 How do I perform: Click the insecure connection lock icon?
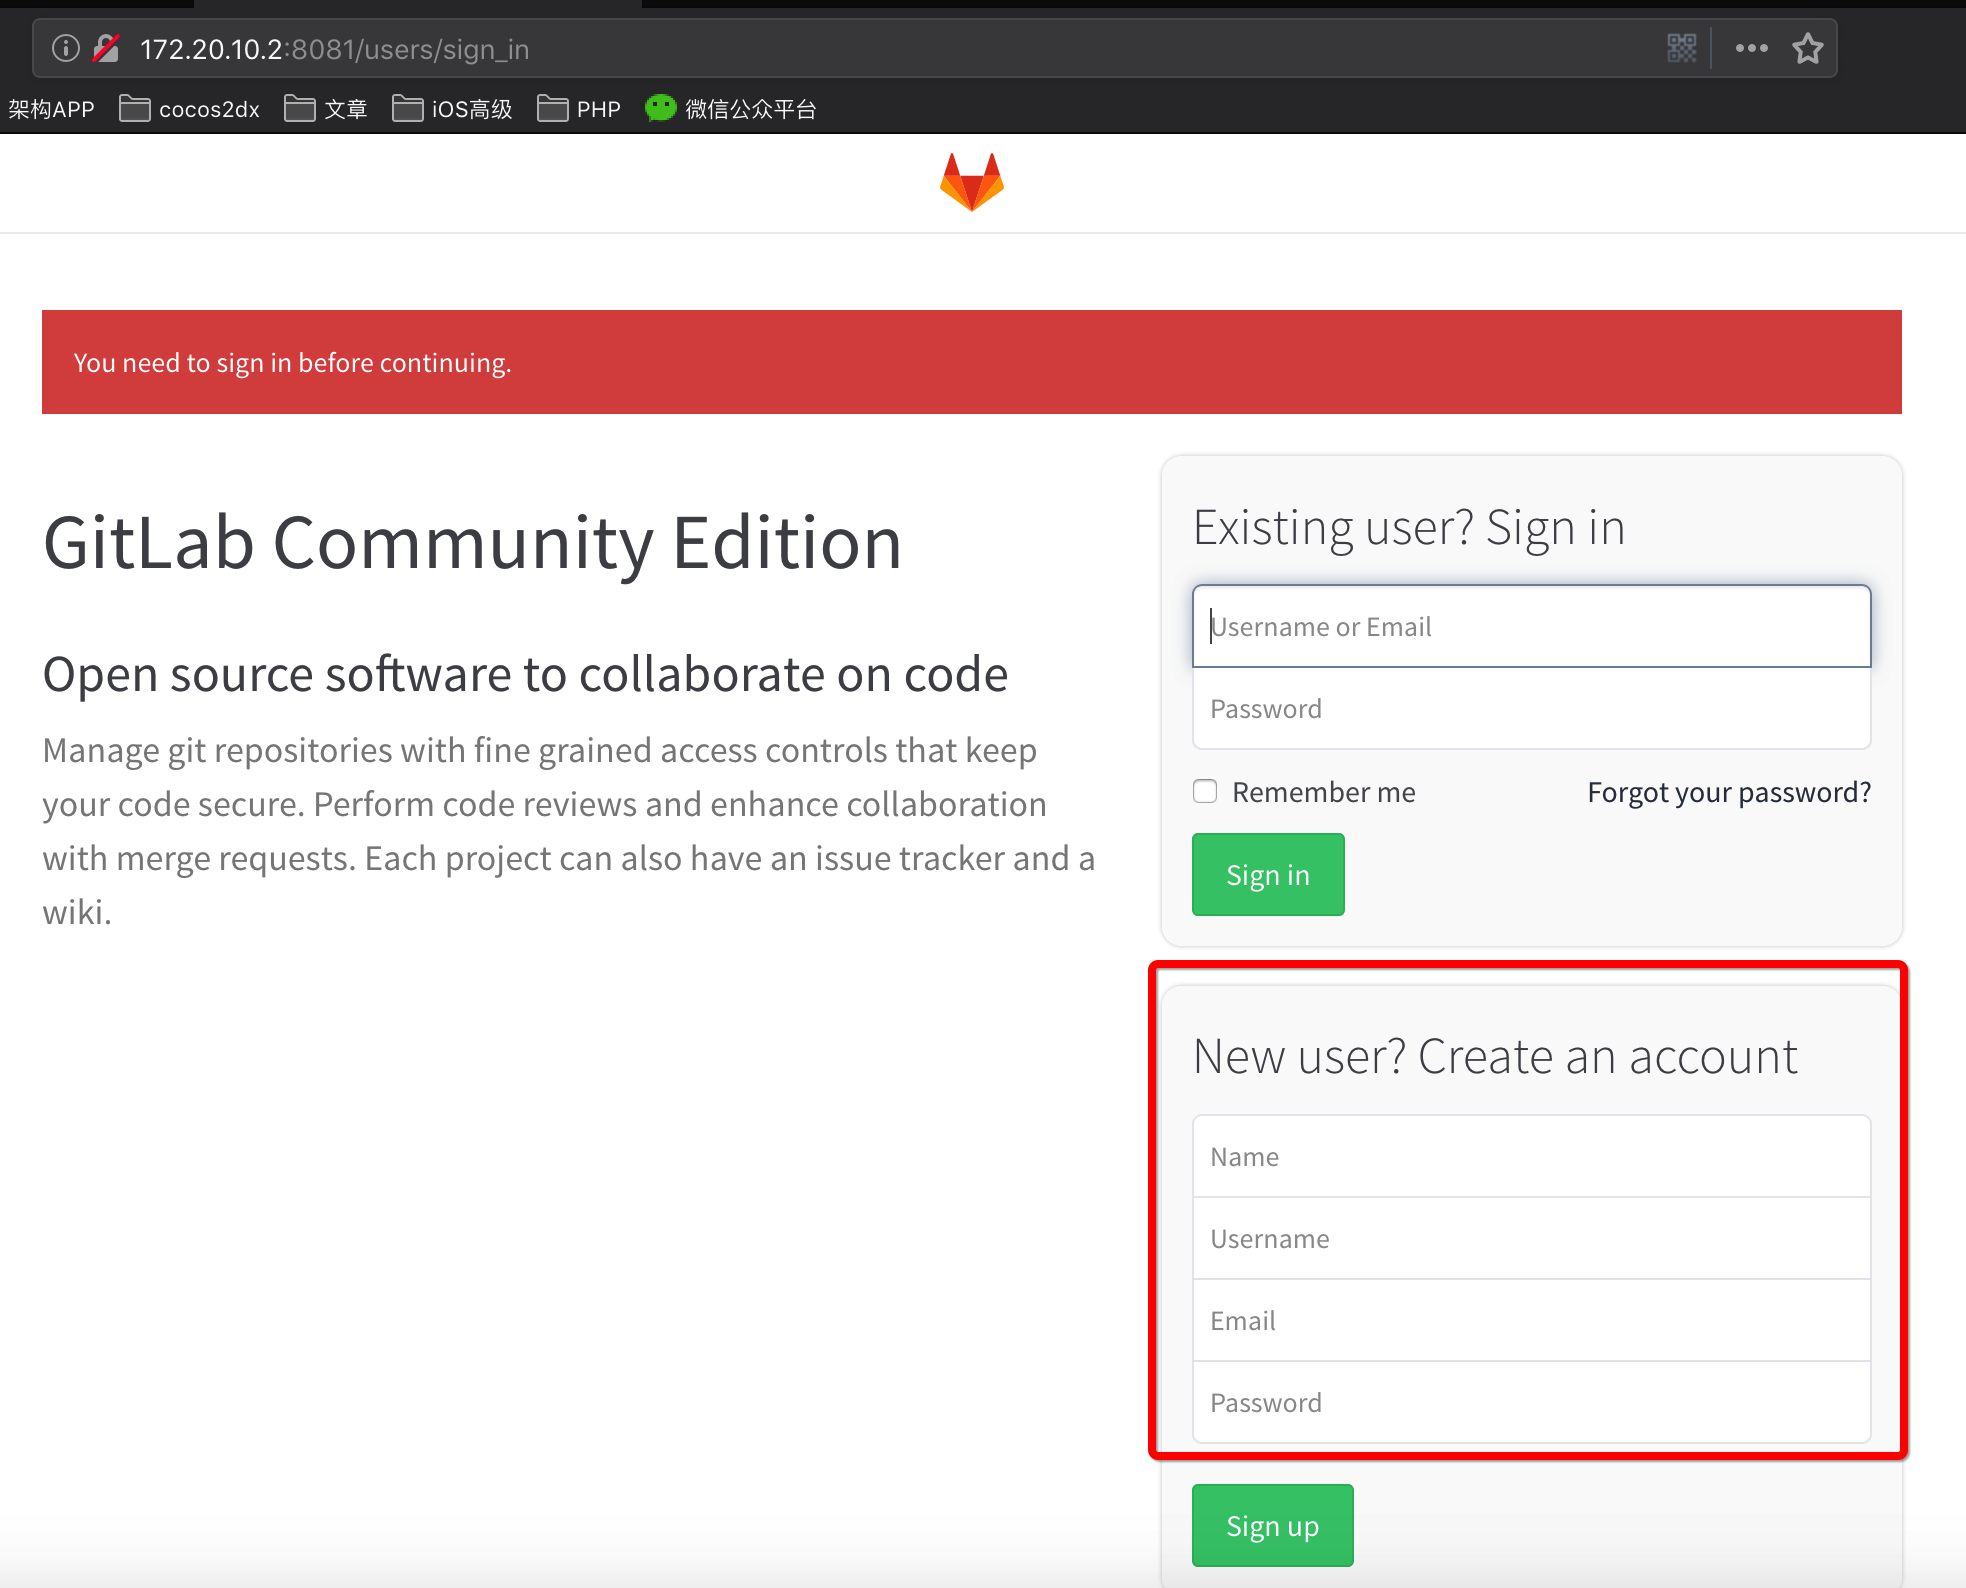click(106, 48)
